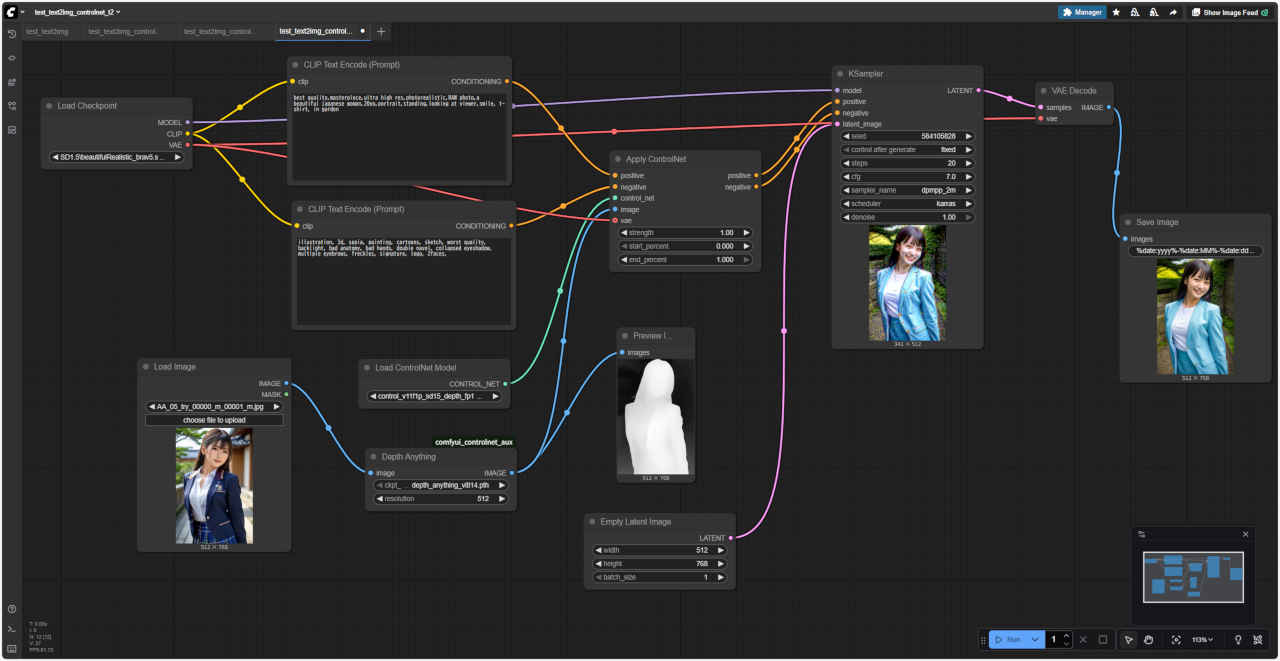Select the hand pan tool
Screen dimensions: 1280x661
(x=1149, y=639)
